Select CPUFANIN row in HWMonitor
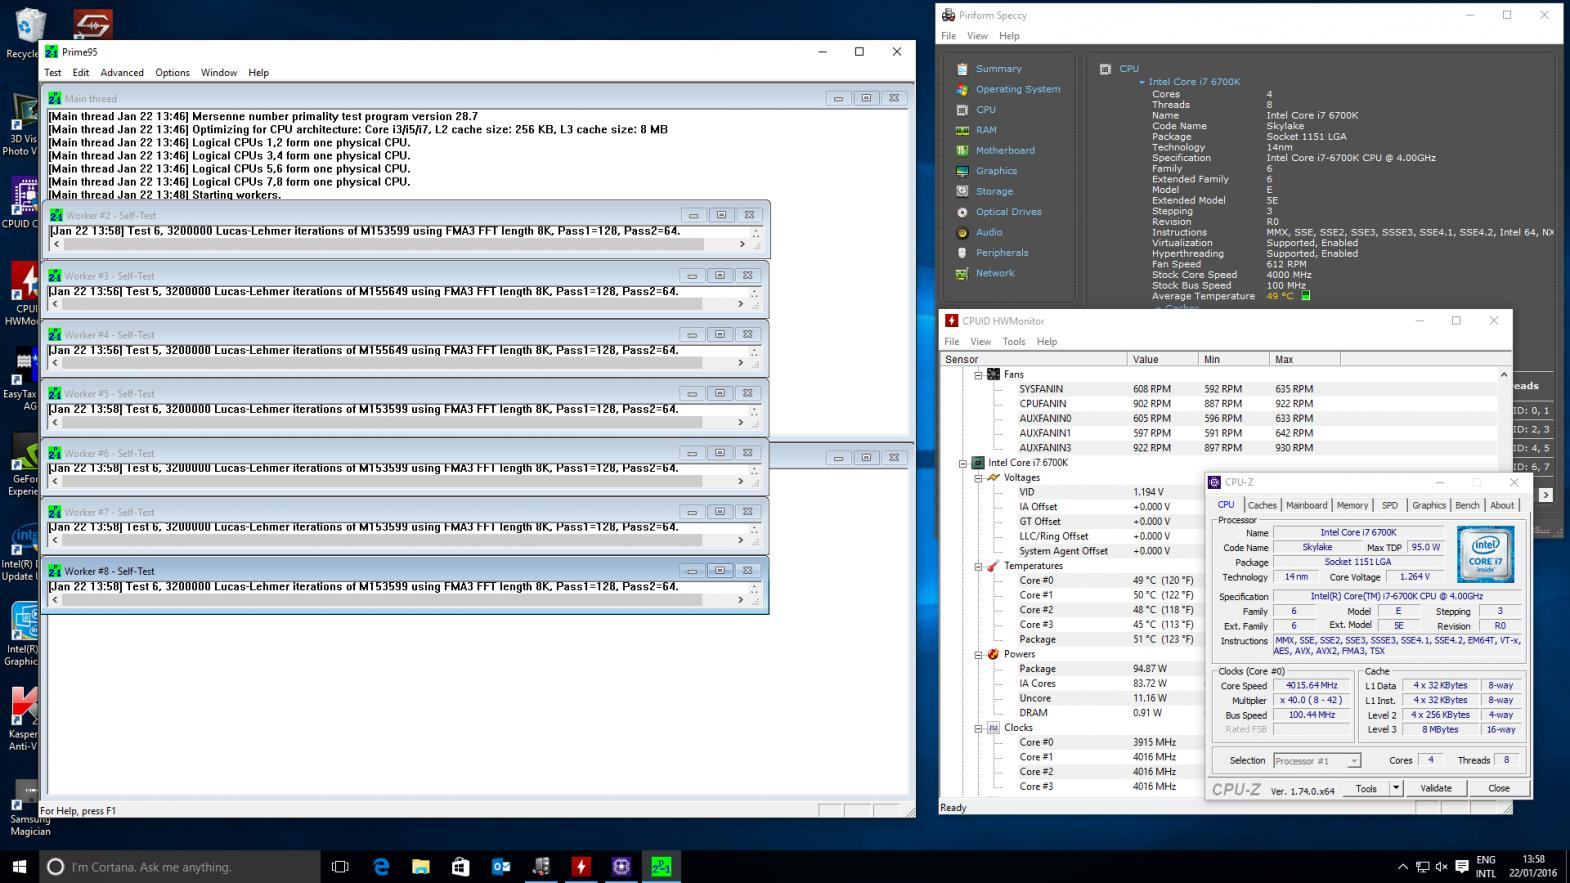Viewport: 1570px width, 883px height. [1220, 404]
